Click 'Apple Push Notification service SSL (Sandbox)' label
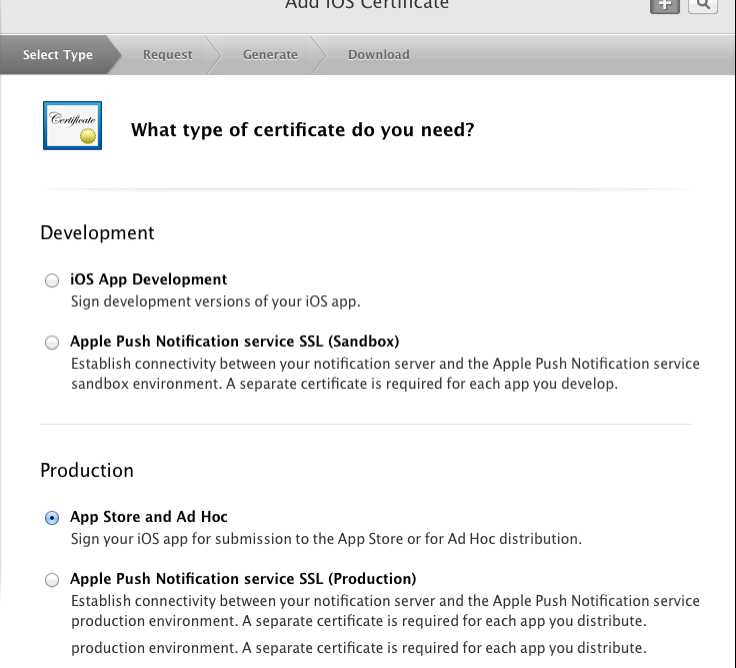The width and height of the screenshot is (736, 668). coord(235,341)
